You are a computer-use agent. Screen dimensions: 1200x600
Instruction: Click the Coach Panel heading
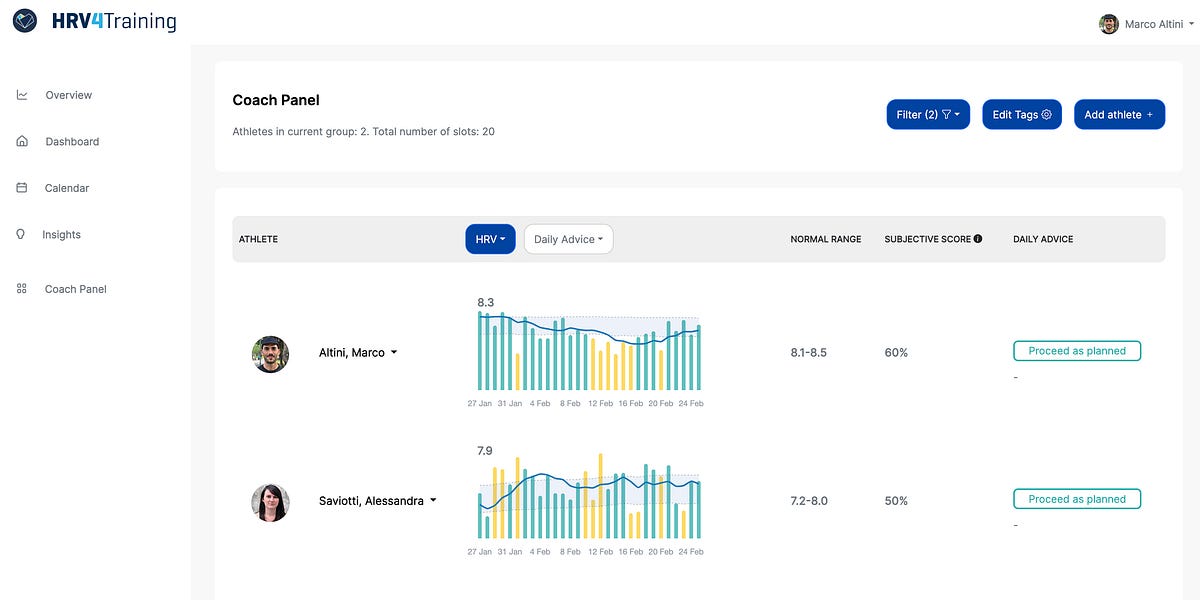[x=276, y=100]
